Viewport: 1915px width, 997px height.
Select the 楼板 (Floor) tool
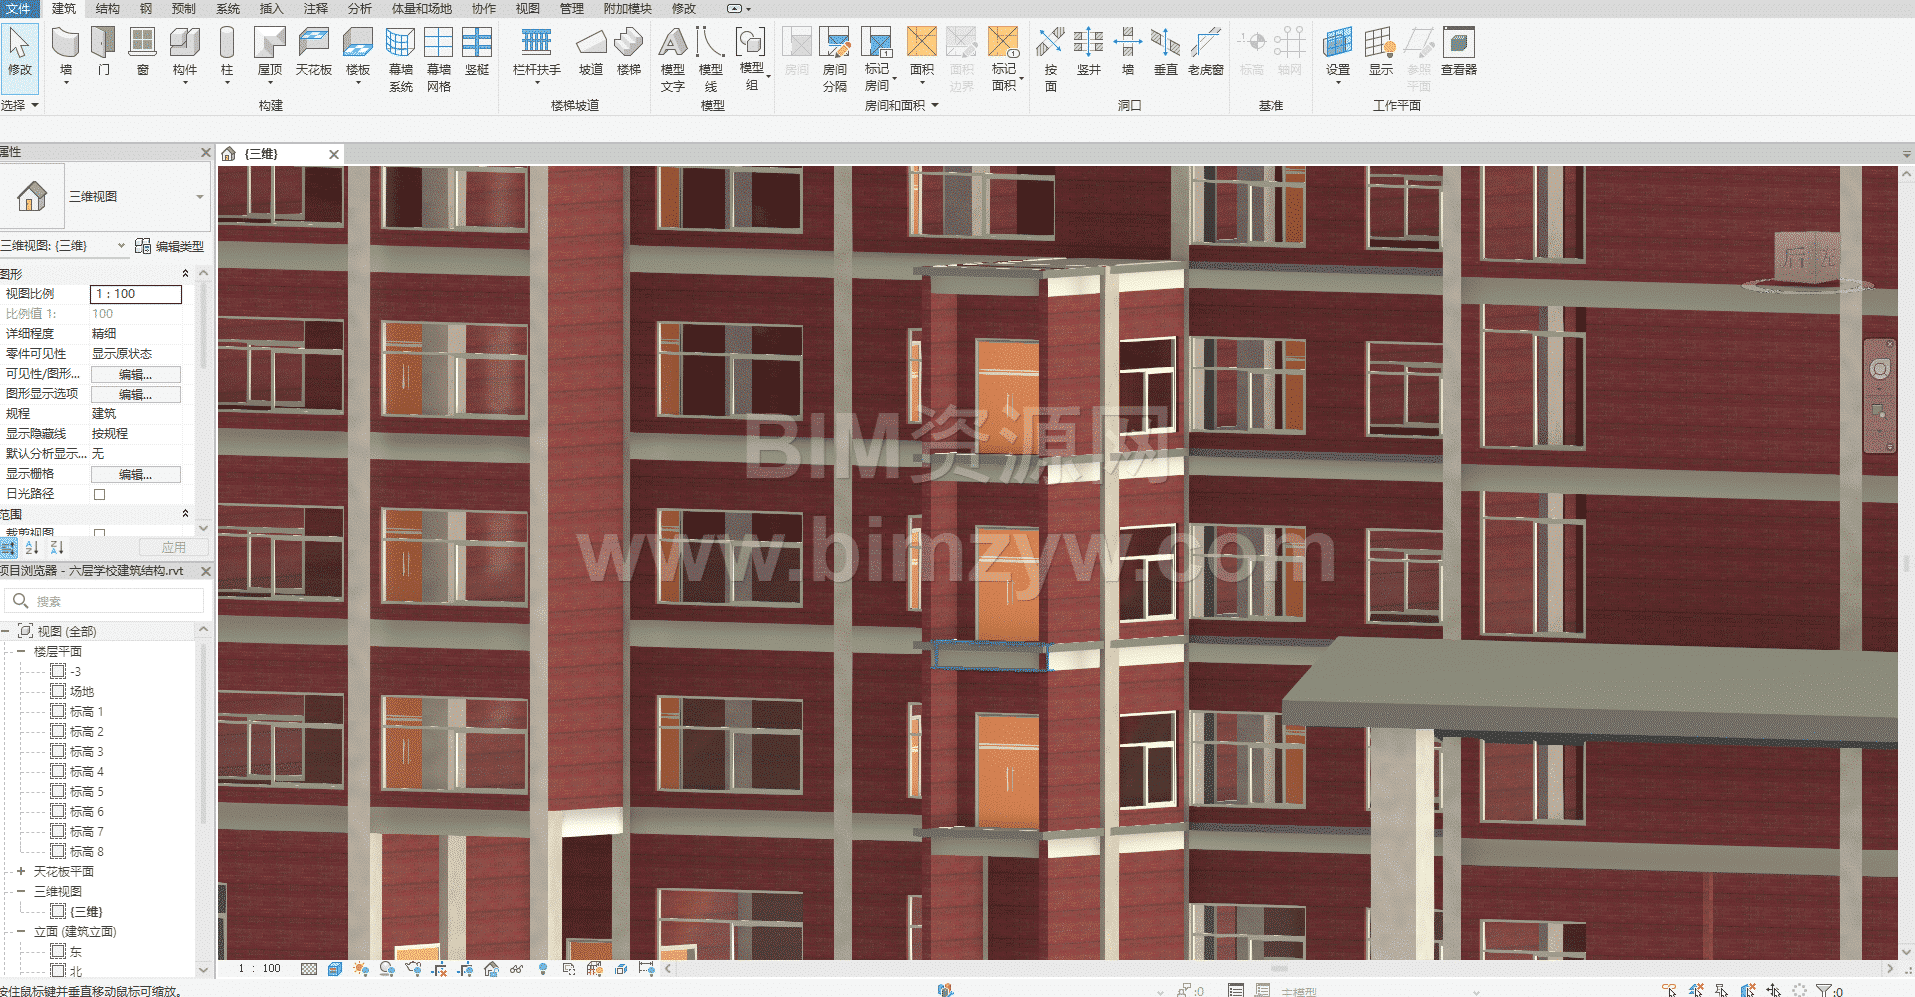[x=358, y=53]
